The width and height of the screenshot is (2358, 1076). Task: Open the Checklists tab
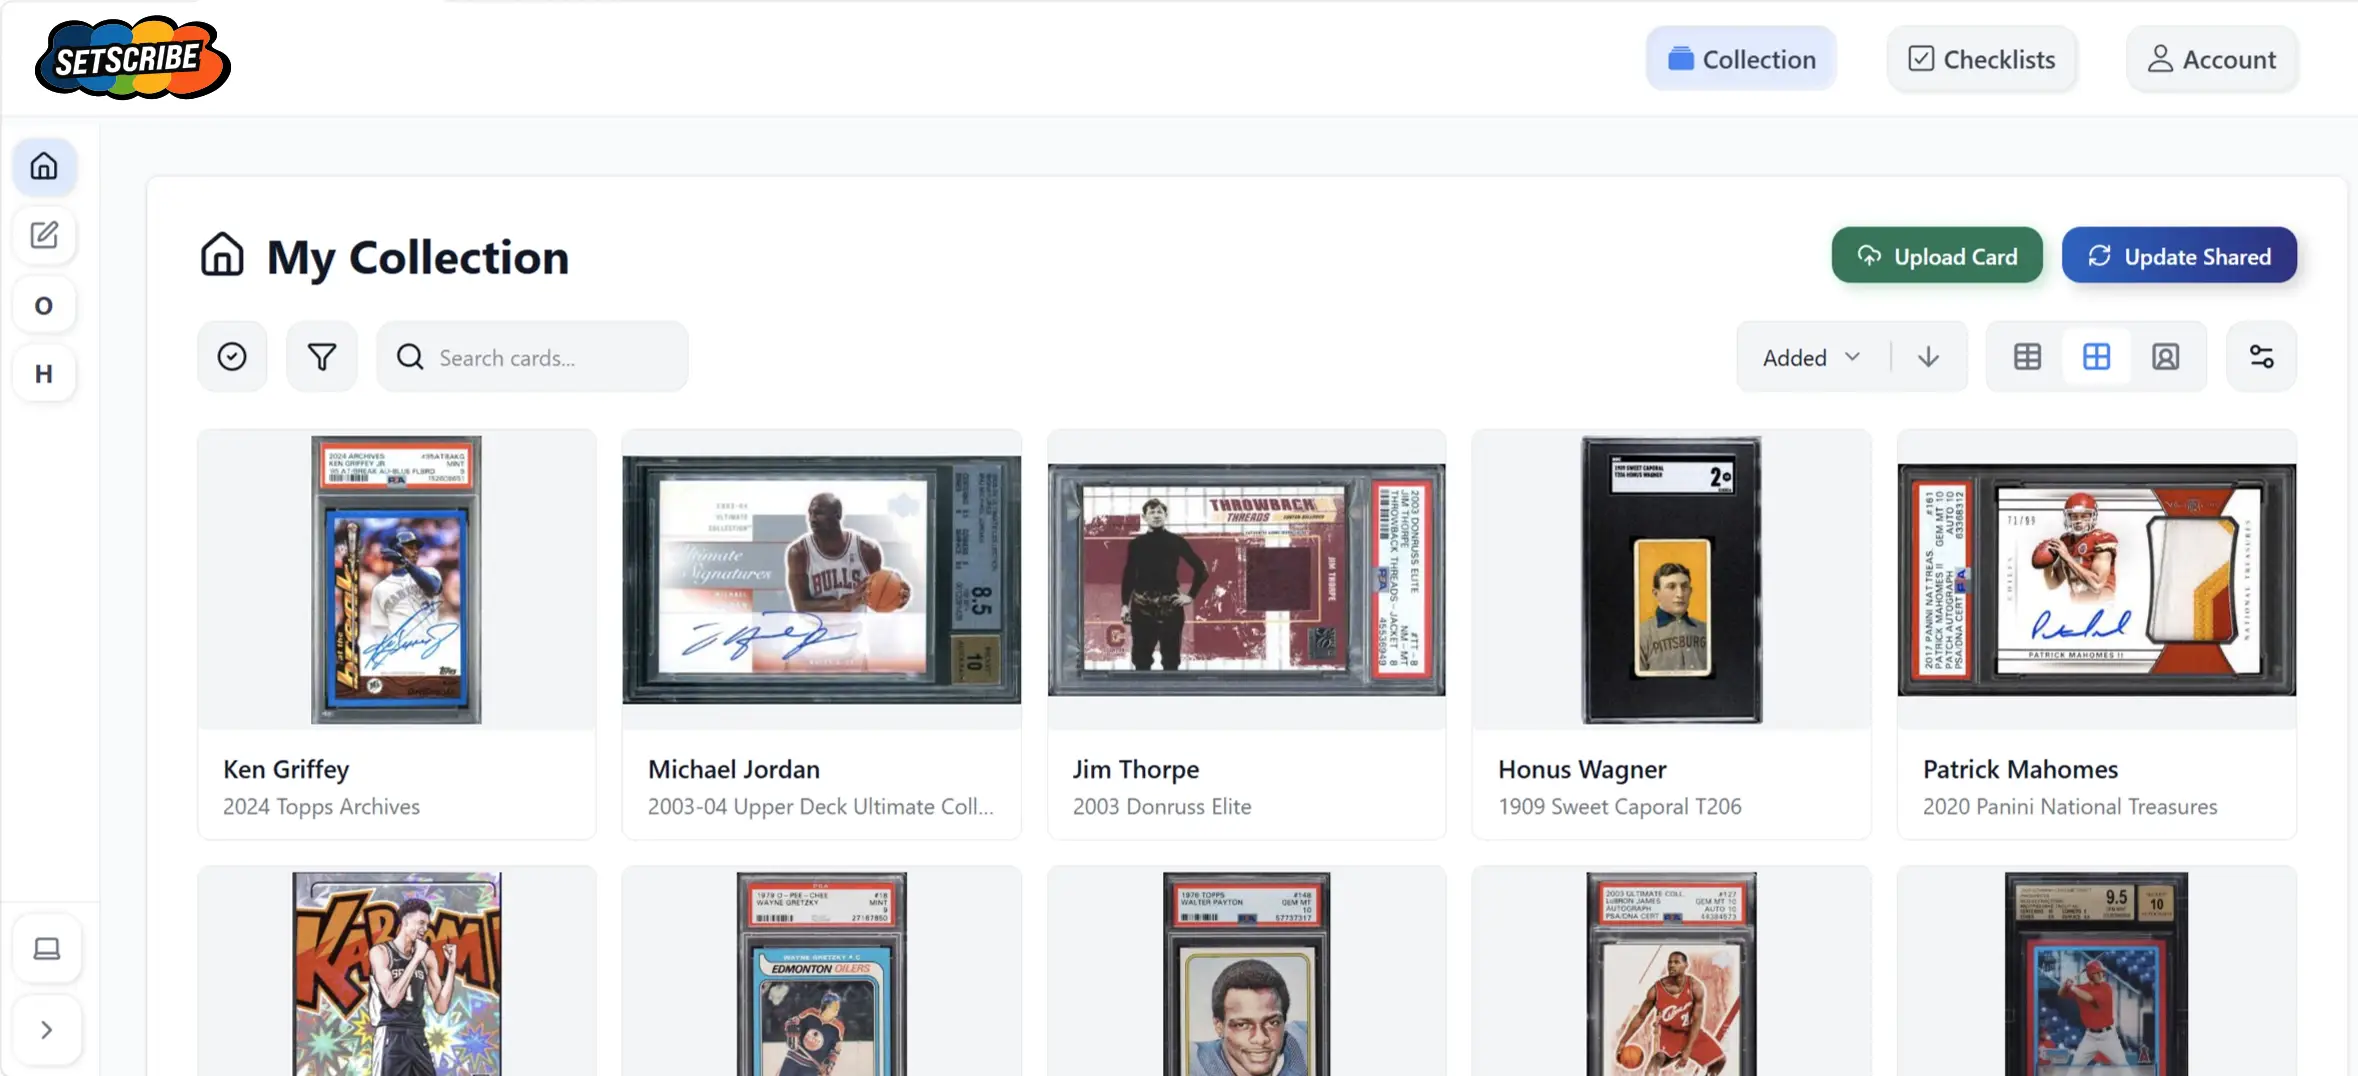[x=1982, y=59]
